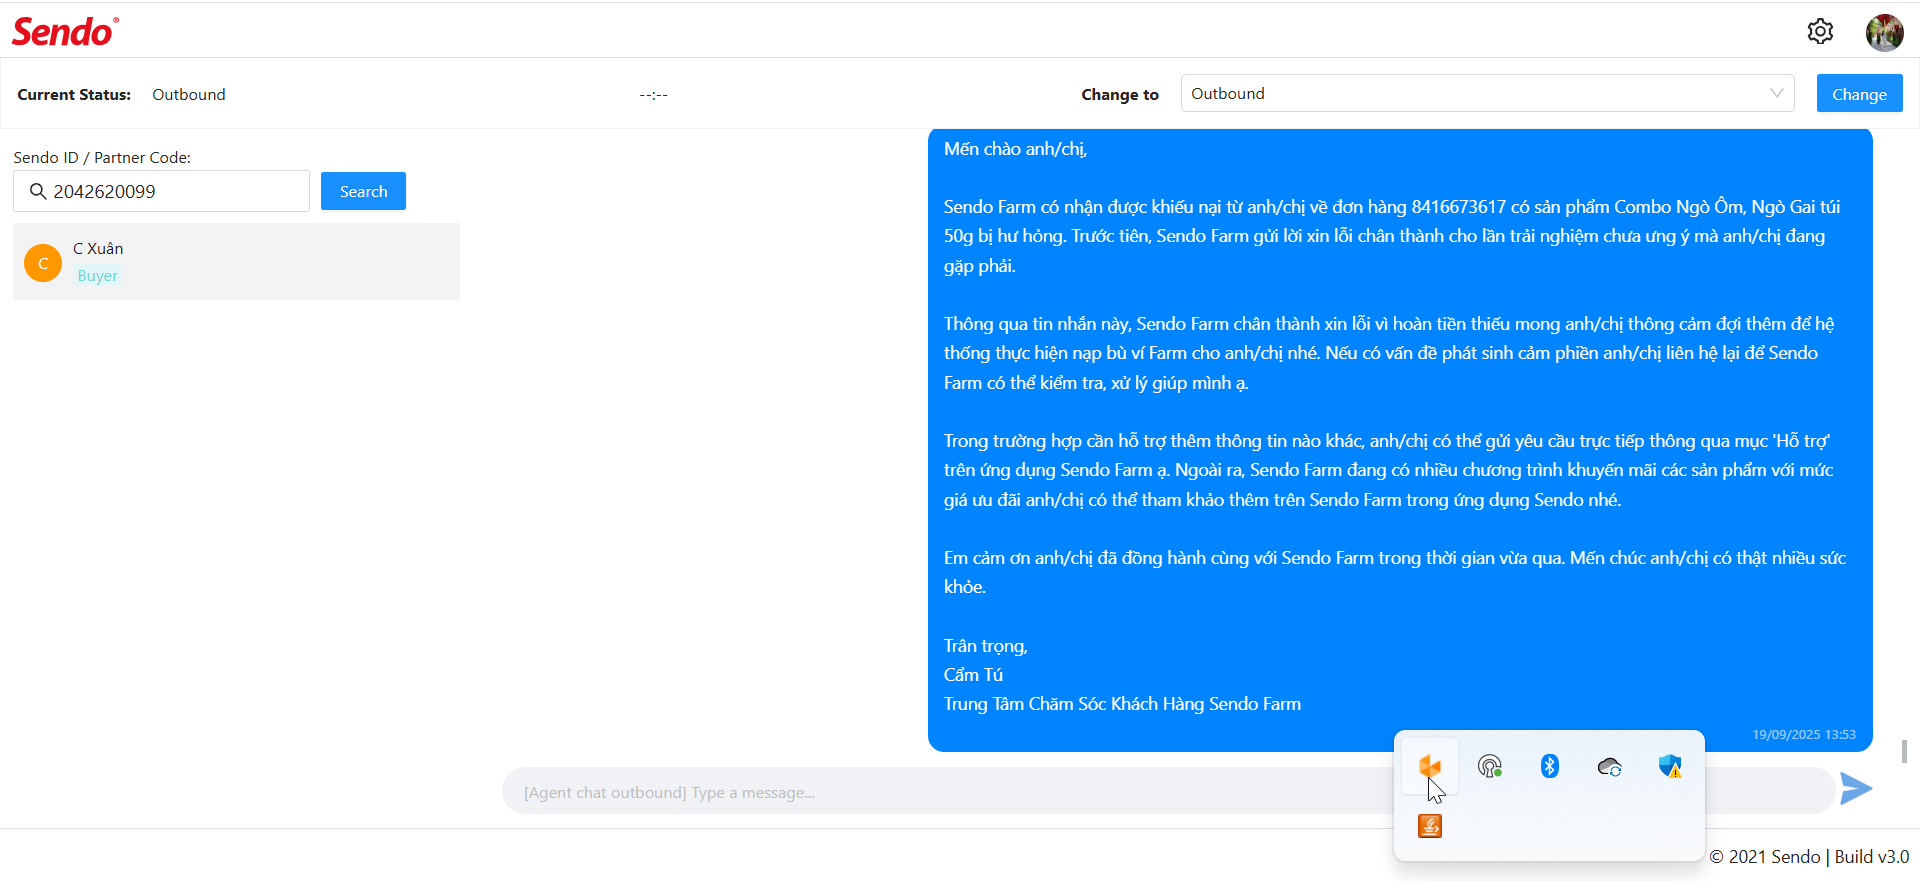Click the Sendo ID / Partner Code label

coord(102,157)
